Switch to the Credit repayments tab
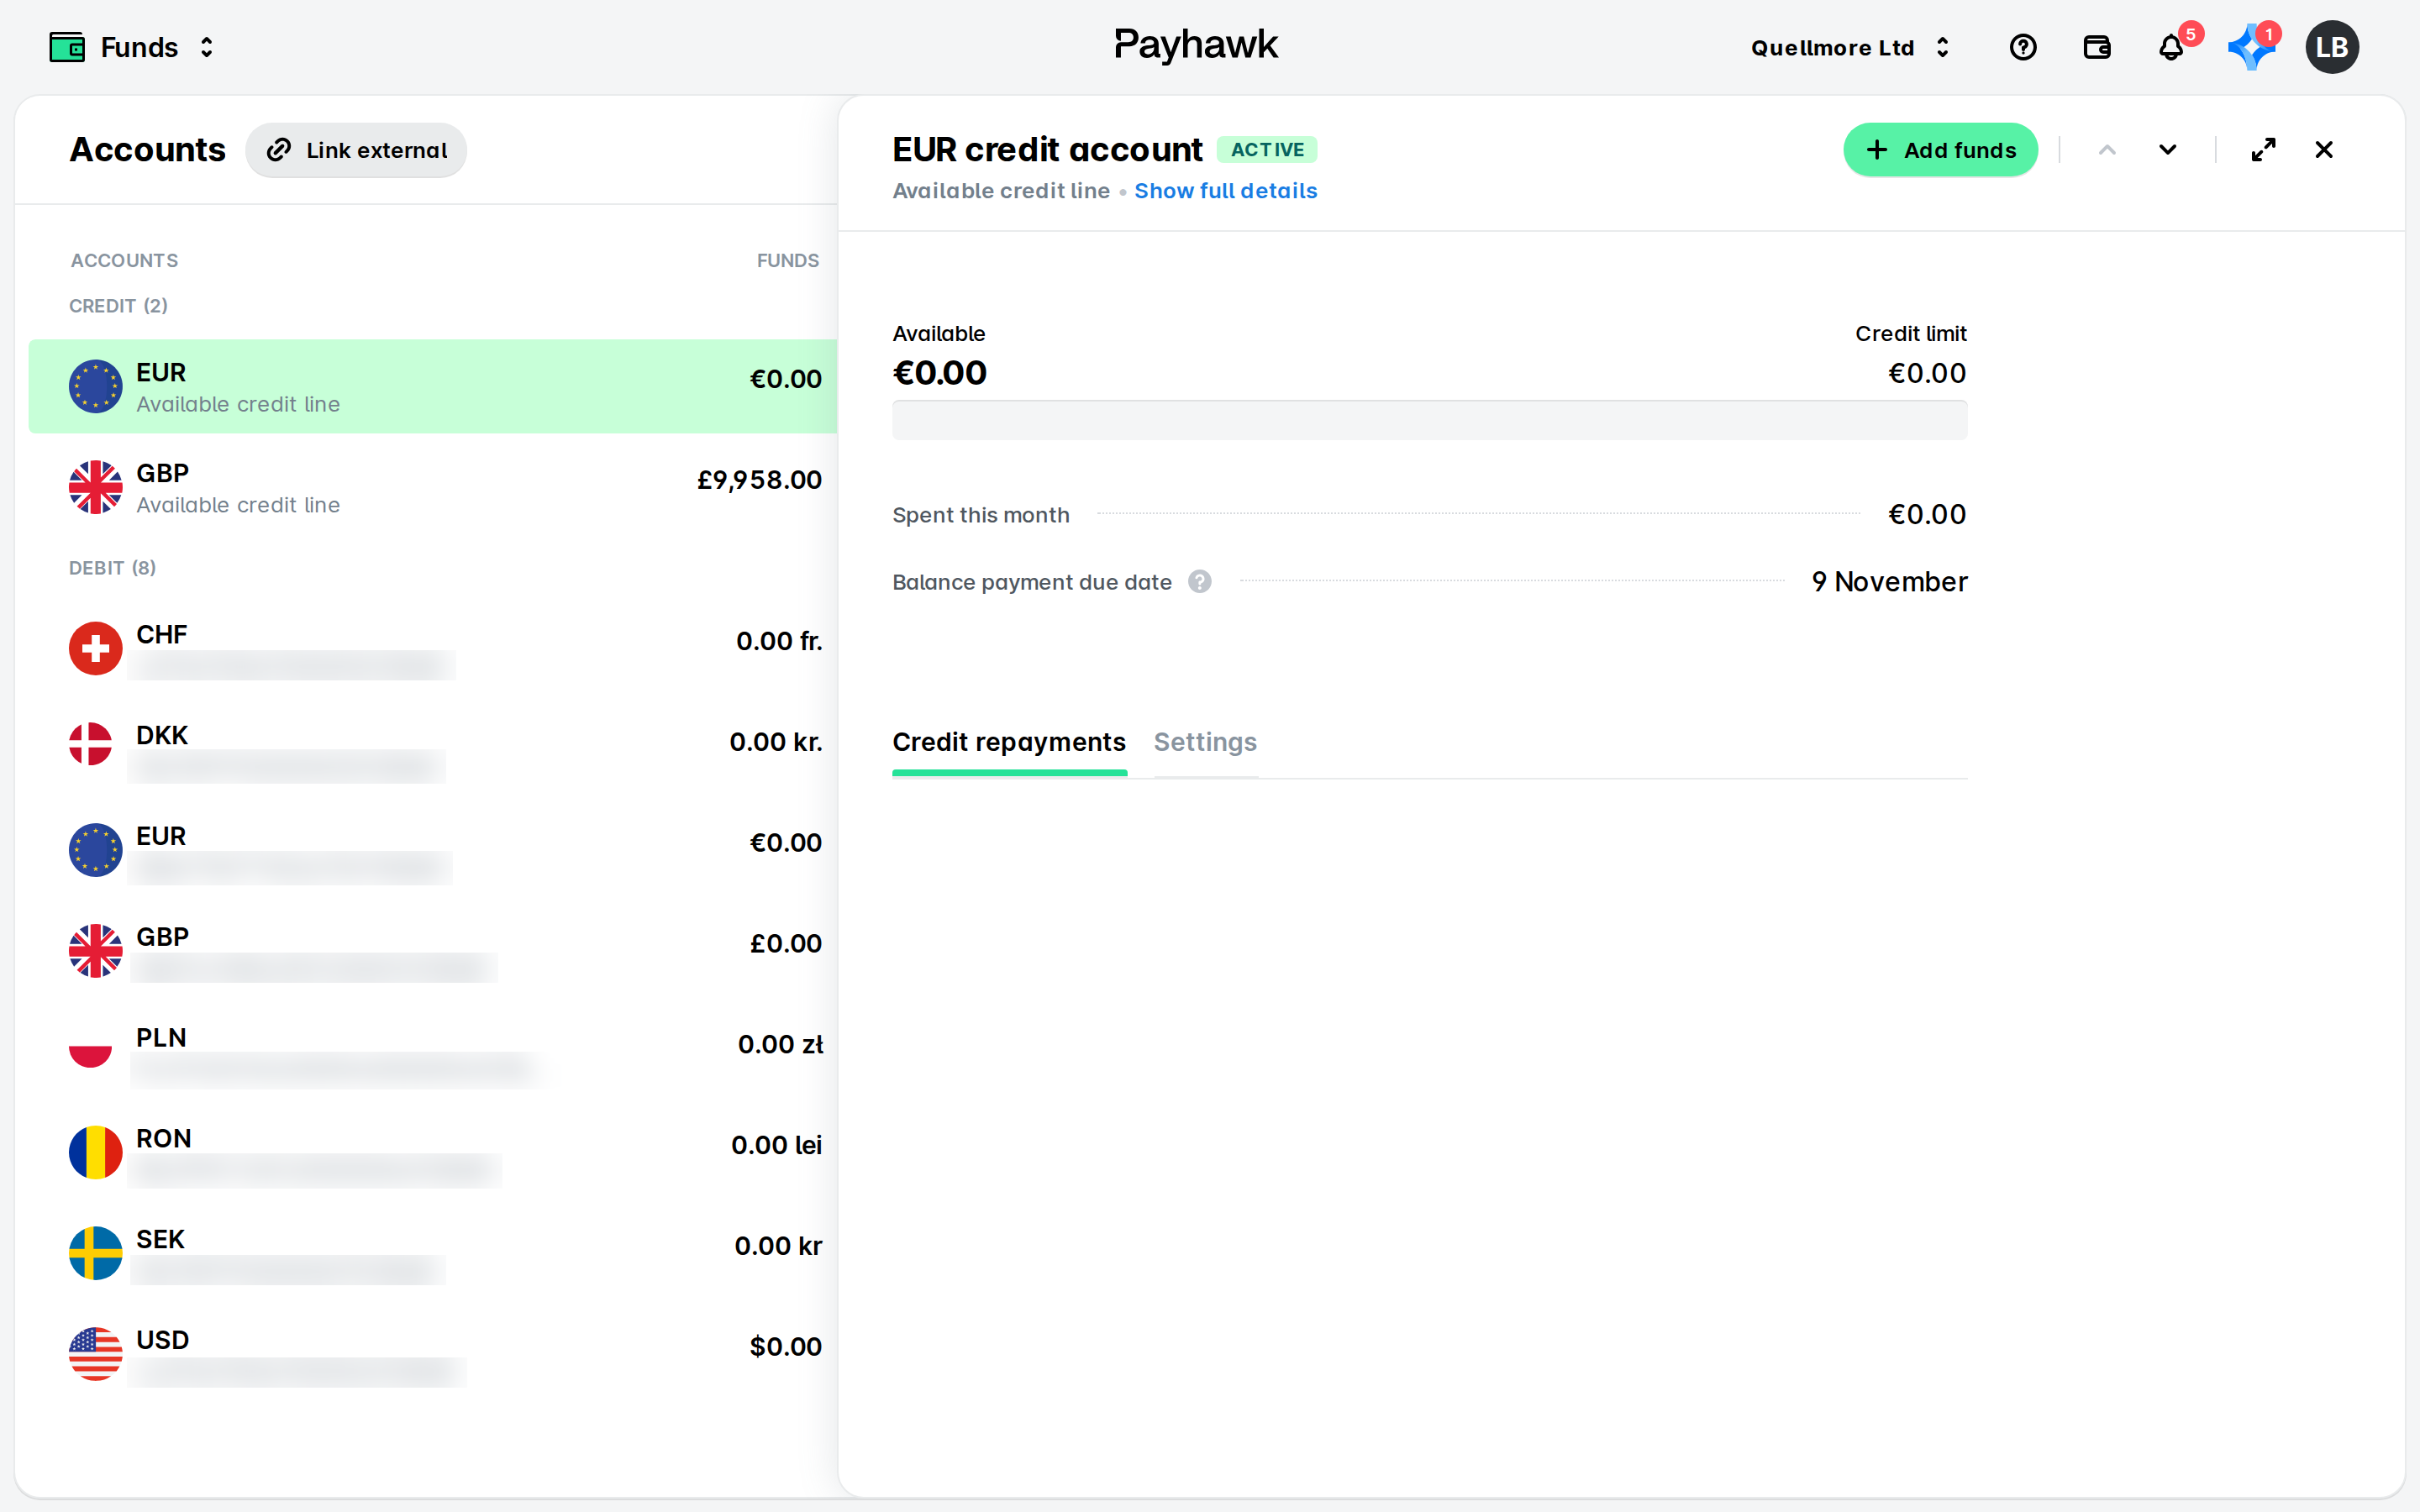 tap(1009, 742)
